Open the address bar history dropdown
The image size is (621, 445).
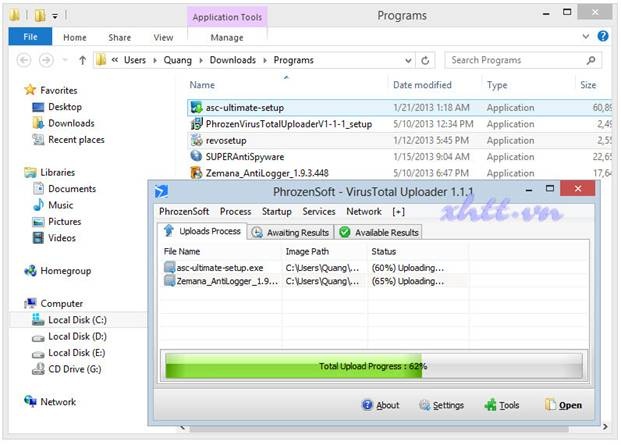408,61
